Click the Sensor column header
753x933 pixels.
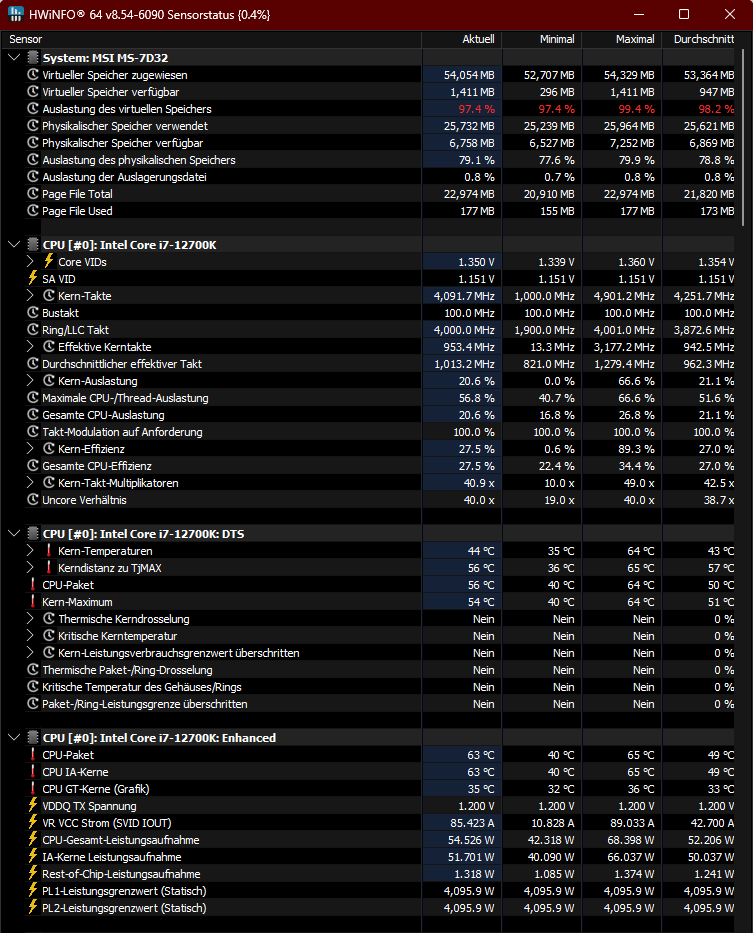click(x=211, y=39)
